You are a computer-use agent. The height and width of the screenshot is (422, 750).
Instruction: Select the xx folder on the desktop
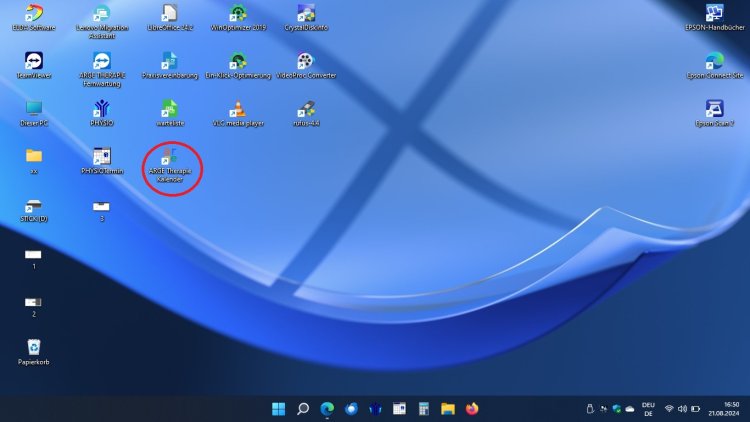pos(33,161)
